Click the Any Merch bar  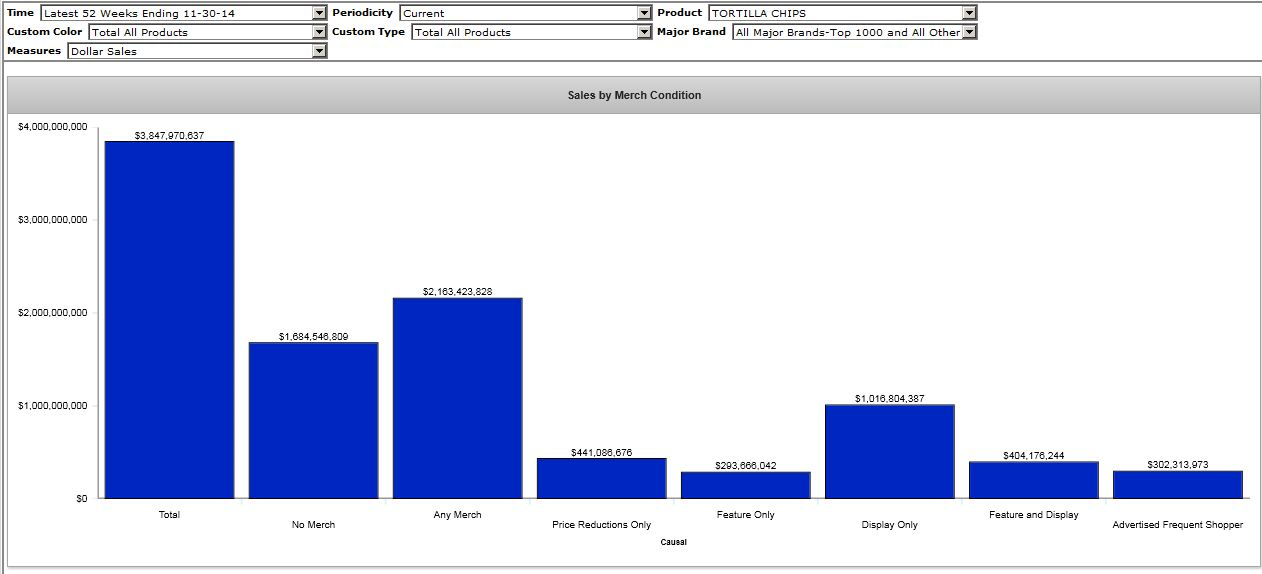pyautogui.click(x=457, y=398)
